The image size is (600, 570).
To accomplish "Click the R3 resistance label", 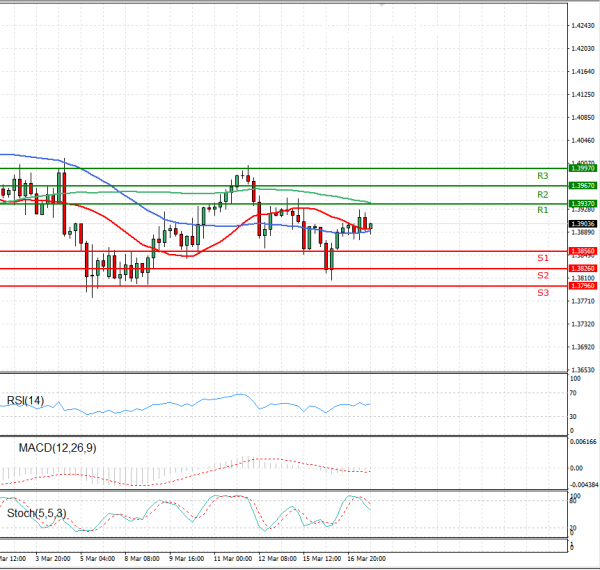I will 543,176.
